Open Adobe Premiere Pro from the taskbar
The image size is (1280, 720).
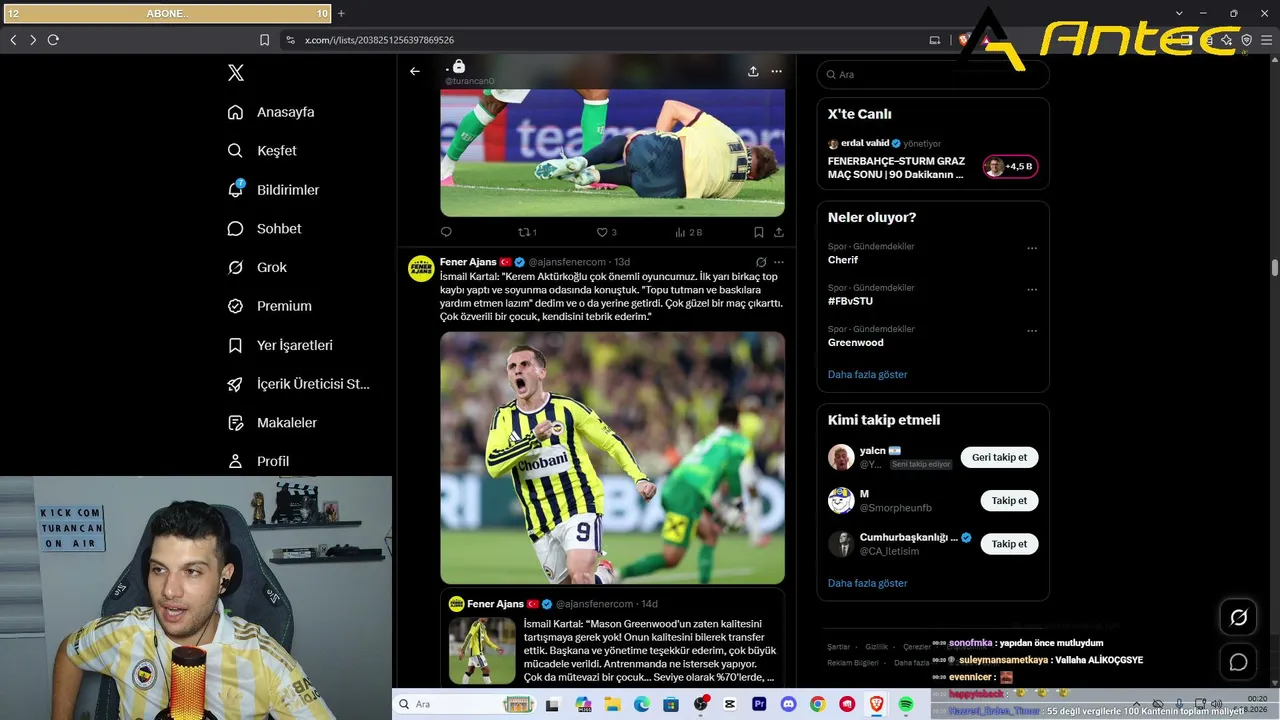pos(759,704)
